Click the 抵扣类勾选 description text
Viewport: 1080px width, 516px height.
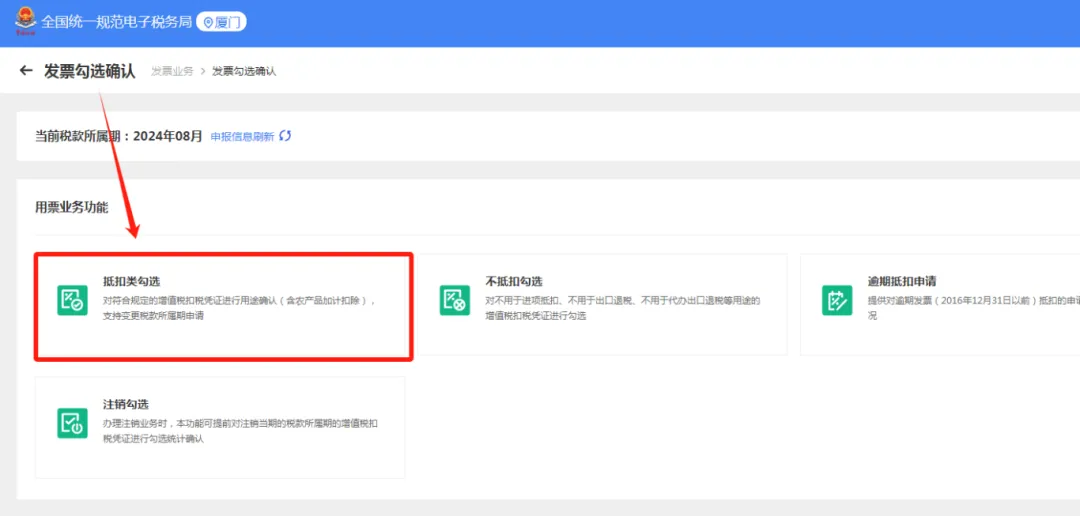click(239, 309)
